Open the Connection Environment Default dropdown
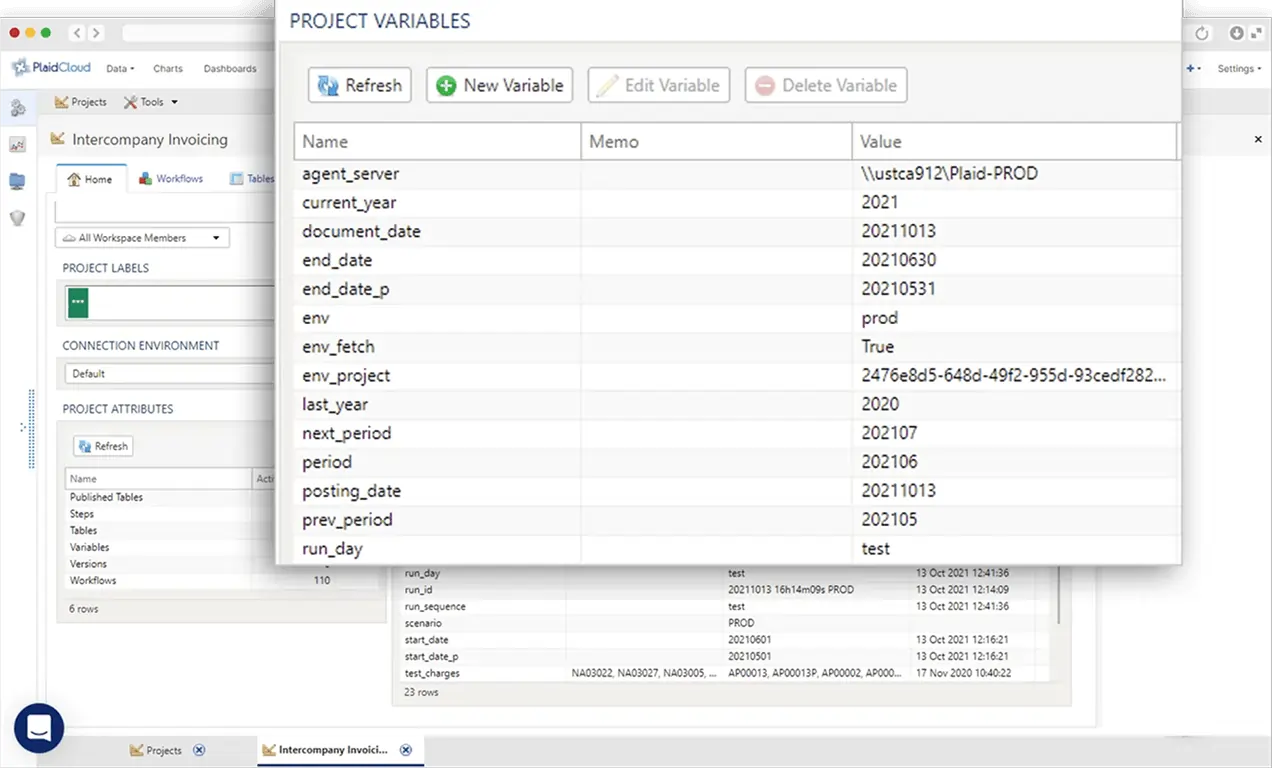1272x768 pixels. pos(169,373)
